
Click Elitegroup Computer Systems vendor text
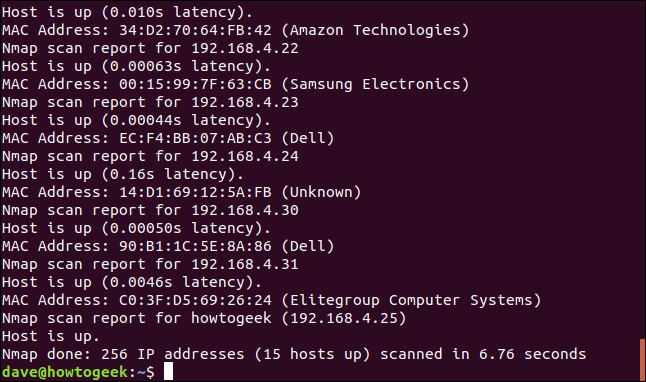411,300
